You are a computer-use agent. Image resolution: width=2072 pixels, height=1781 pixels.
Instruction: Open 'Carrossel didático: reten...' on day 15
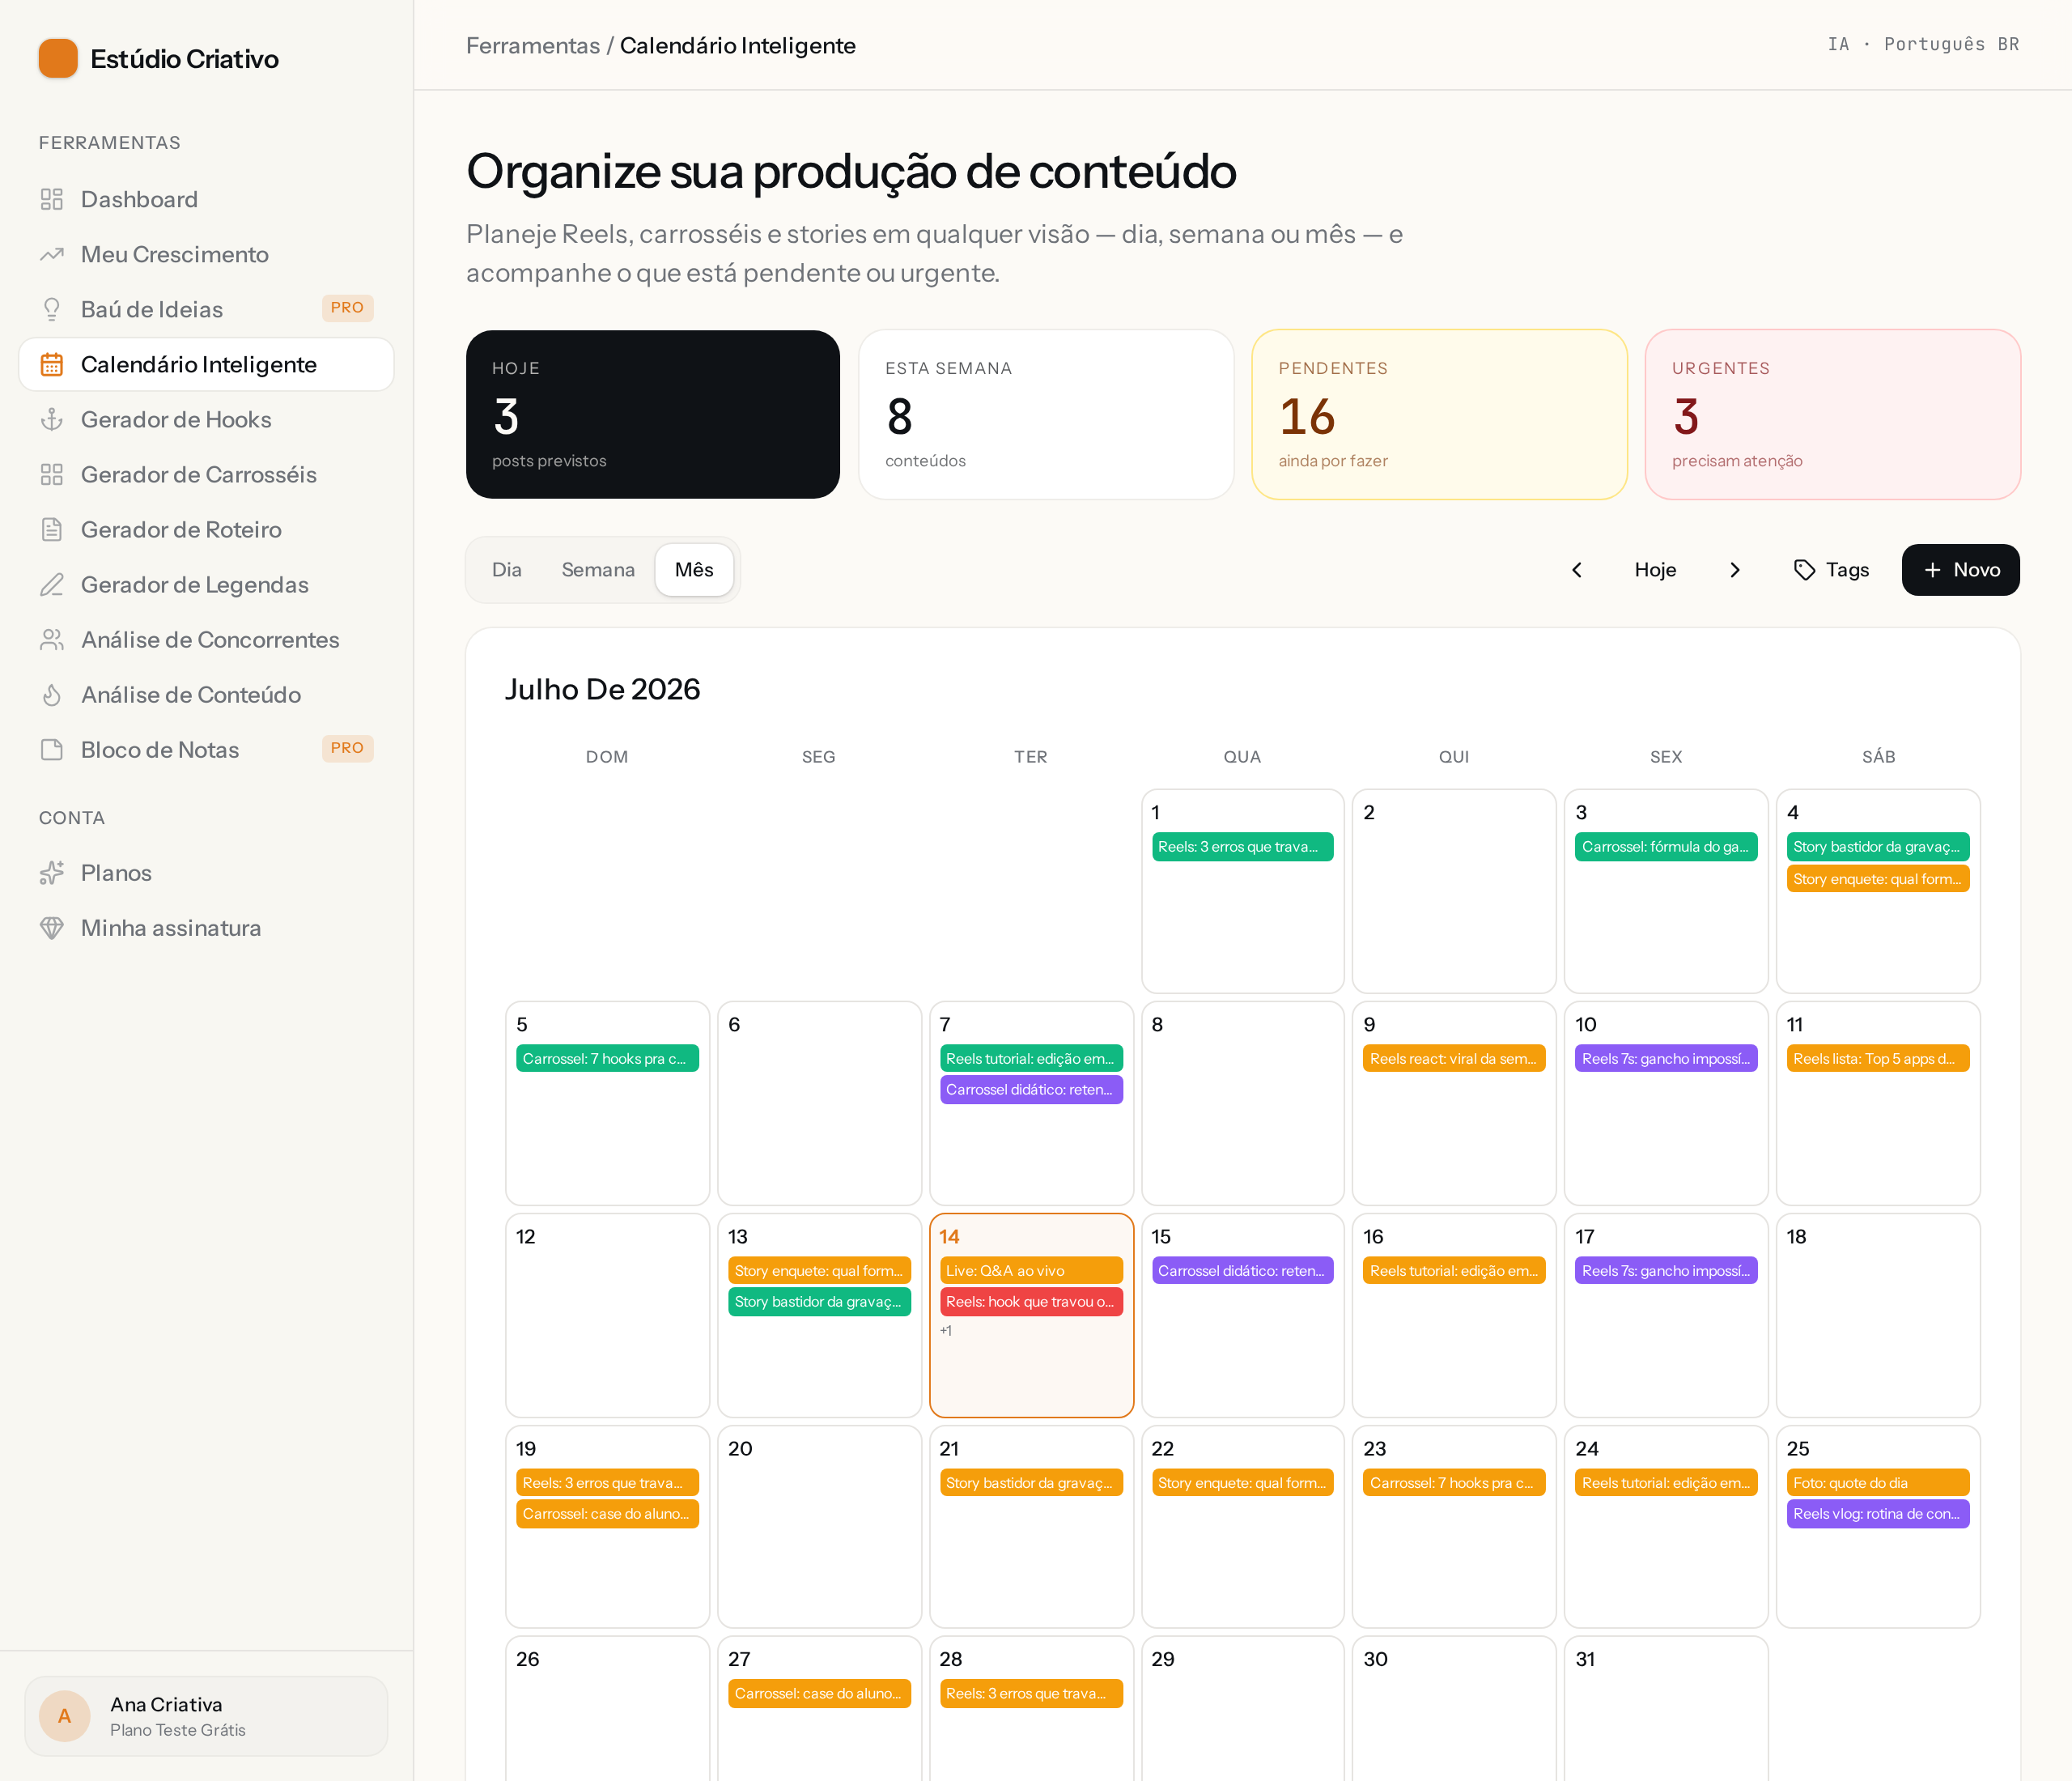[x=1242, y=1271]
